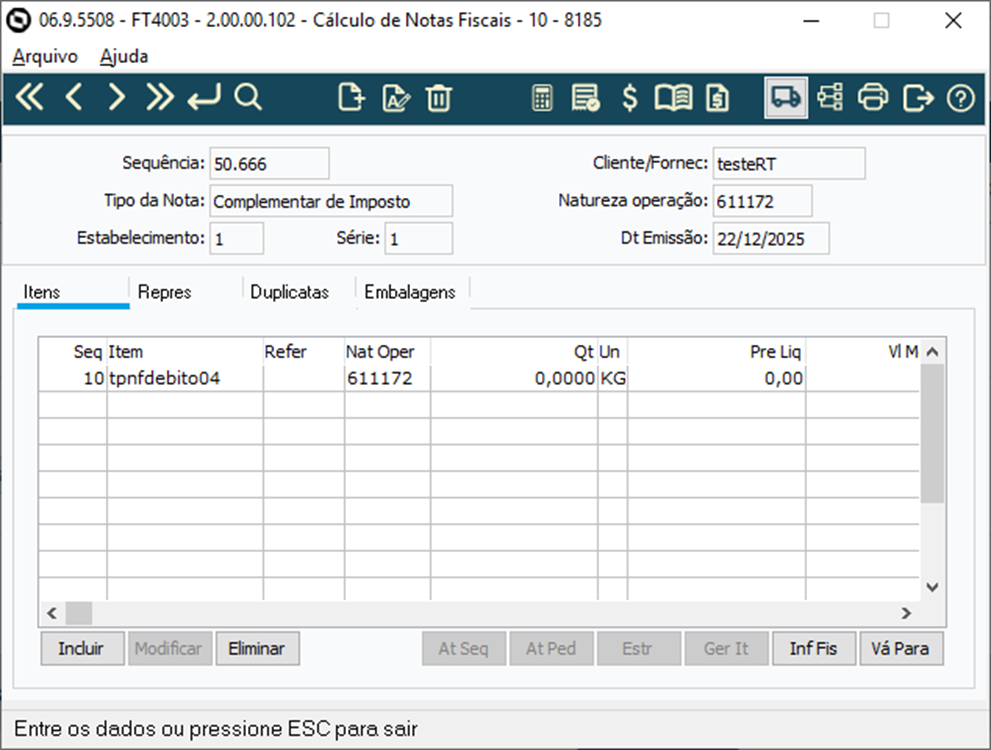Print using the printer icon

(873, 98)
